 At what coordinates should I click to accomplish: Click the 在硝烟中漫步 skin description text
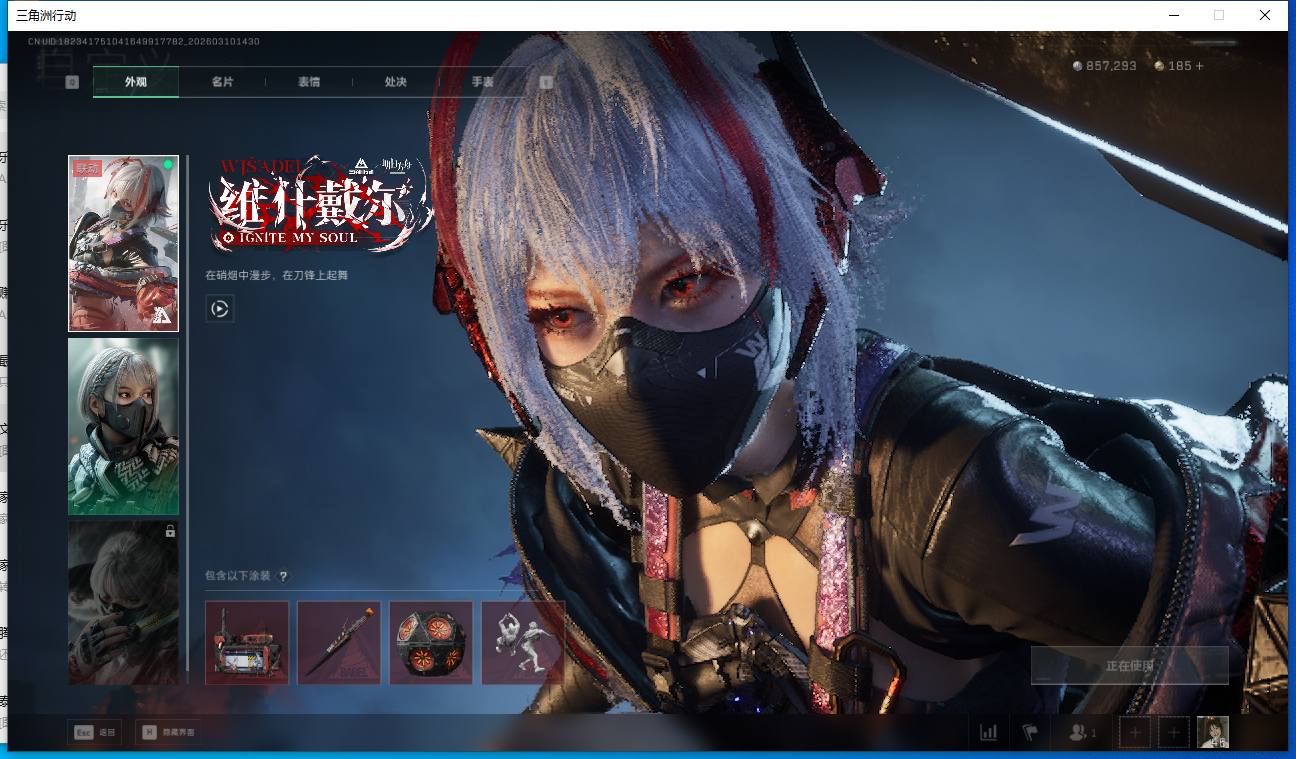[x=276, y=275]
